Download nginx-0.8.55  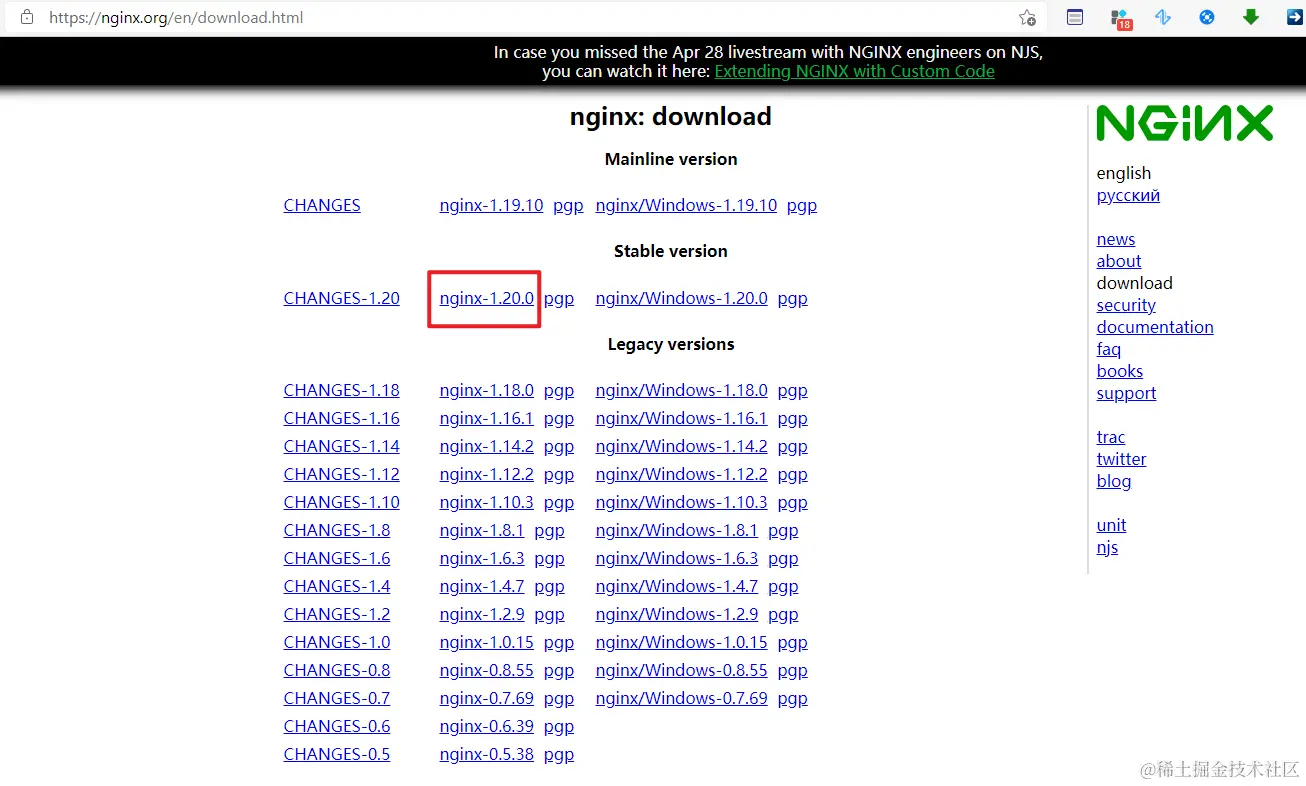tap(487, 670)
